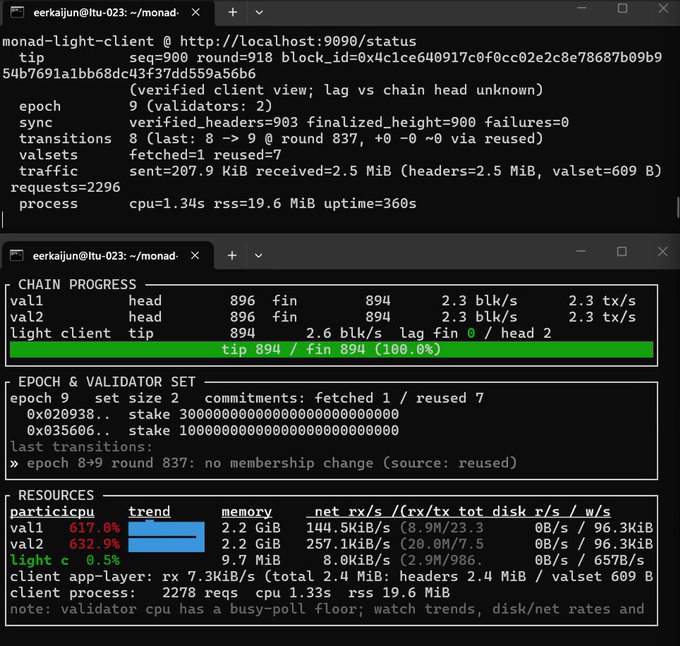Click the EPOCH & VALIDATOR SET header
Image resolution: width=680 pixels, height=646 pixels.
(x=107, y=382)
